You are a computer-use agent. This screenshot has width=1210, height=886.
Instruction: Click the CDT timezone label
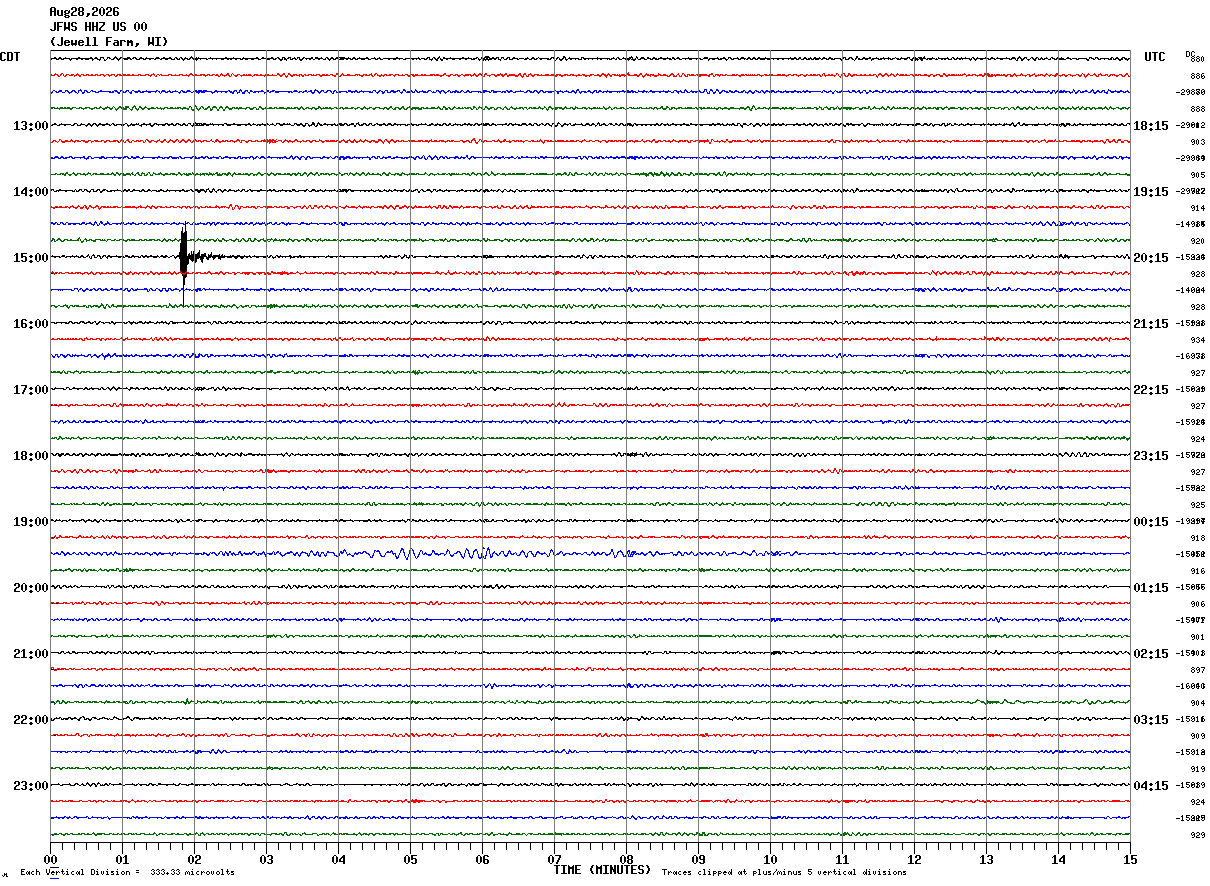10,57
